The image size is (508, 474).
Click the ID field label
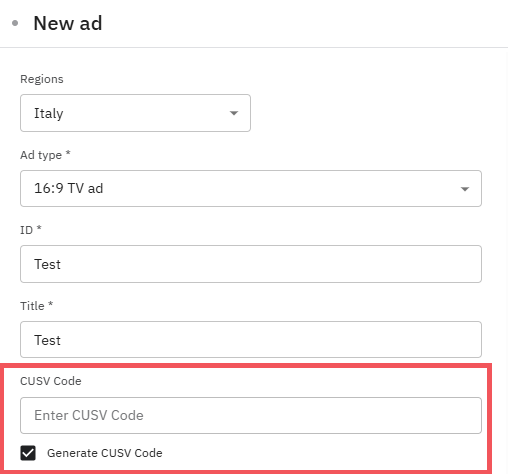point(26,230)
